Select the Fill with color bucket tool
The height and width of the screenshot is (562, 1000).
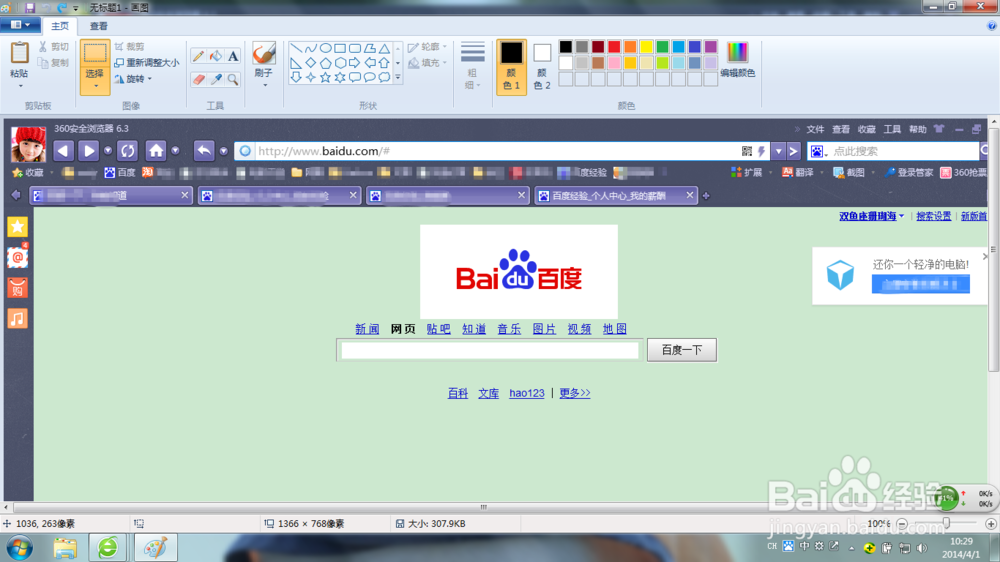pyautogui.click(x=216, y=56)
